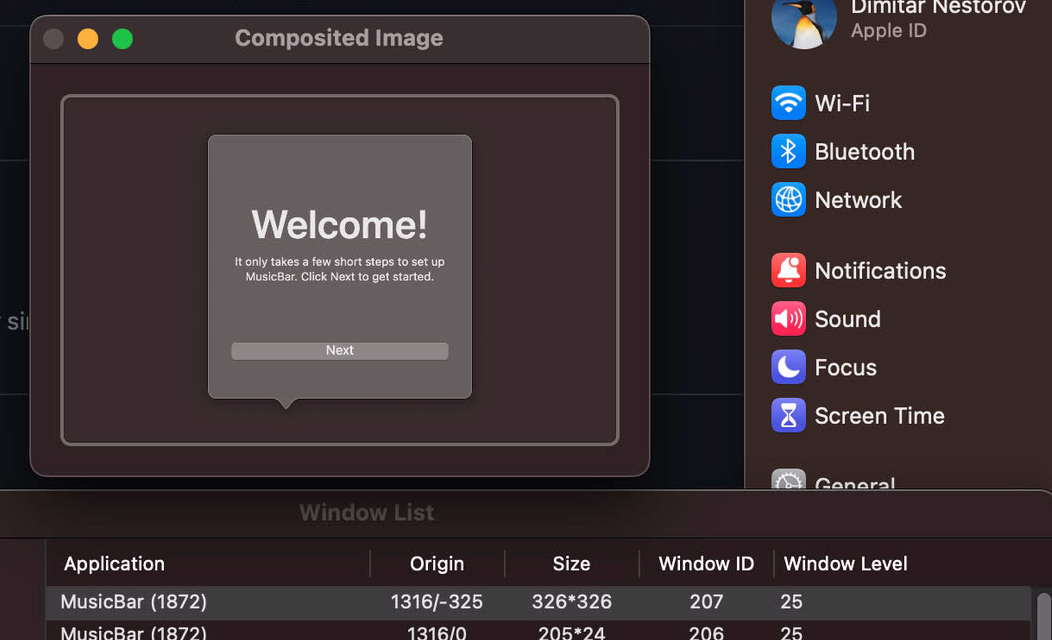Viewport: 1052px width, 640px height.
Task: Click the window ID cell 207
Action: pyautogui.click(x=706, y=602)
